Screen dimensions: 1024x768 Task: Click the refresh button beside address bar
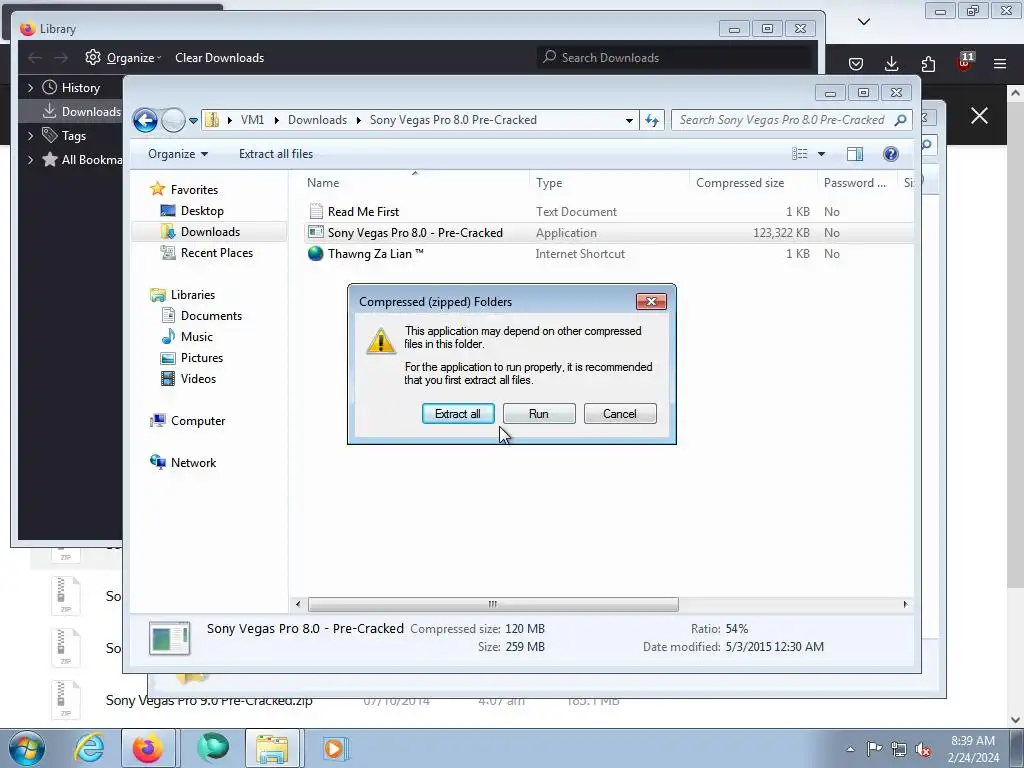(x=652, y=120)
